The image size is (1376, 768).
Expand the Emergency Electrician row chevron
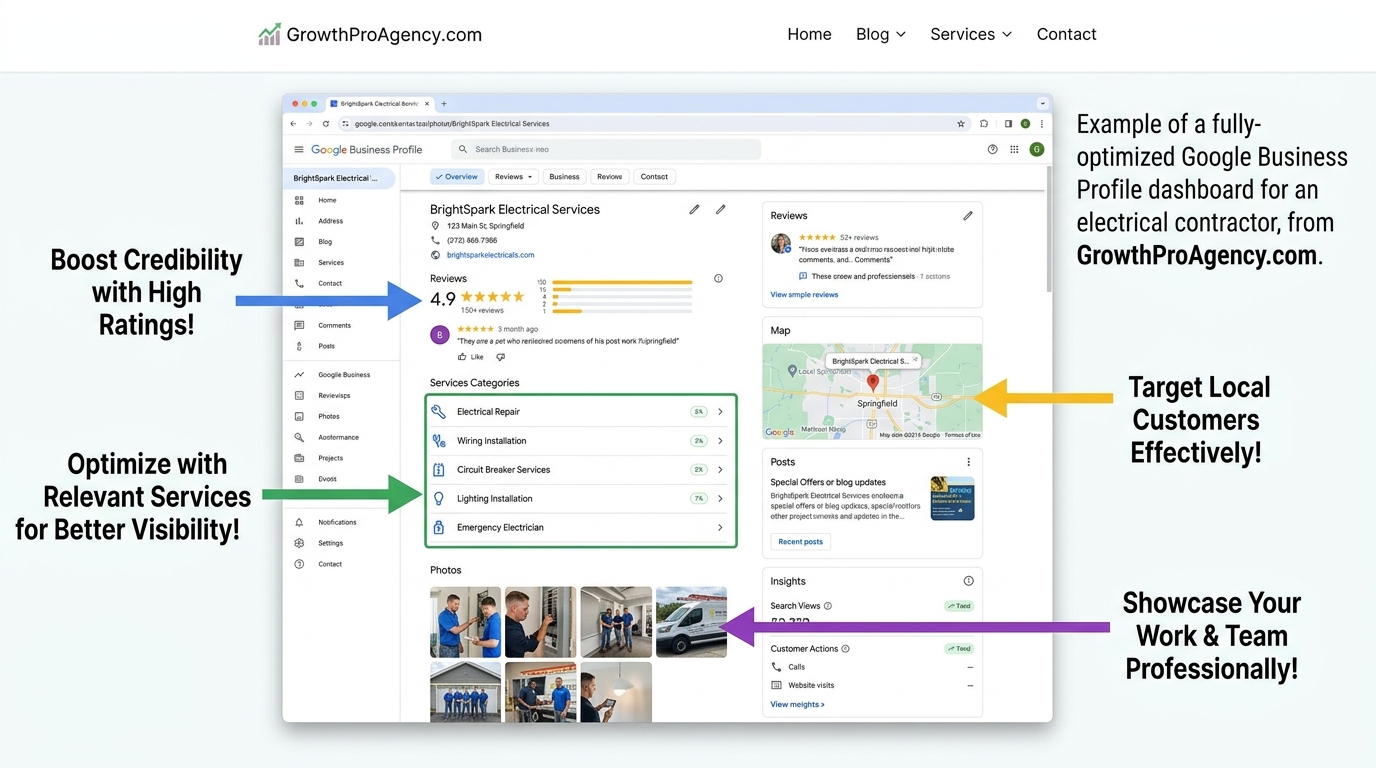click(x=720, y=527)
